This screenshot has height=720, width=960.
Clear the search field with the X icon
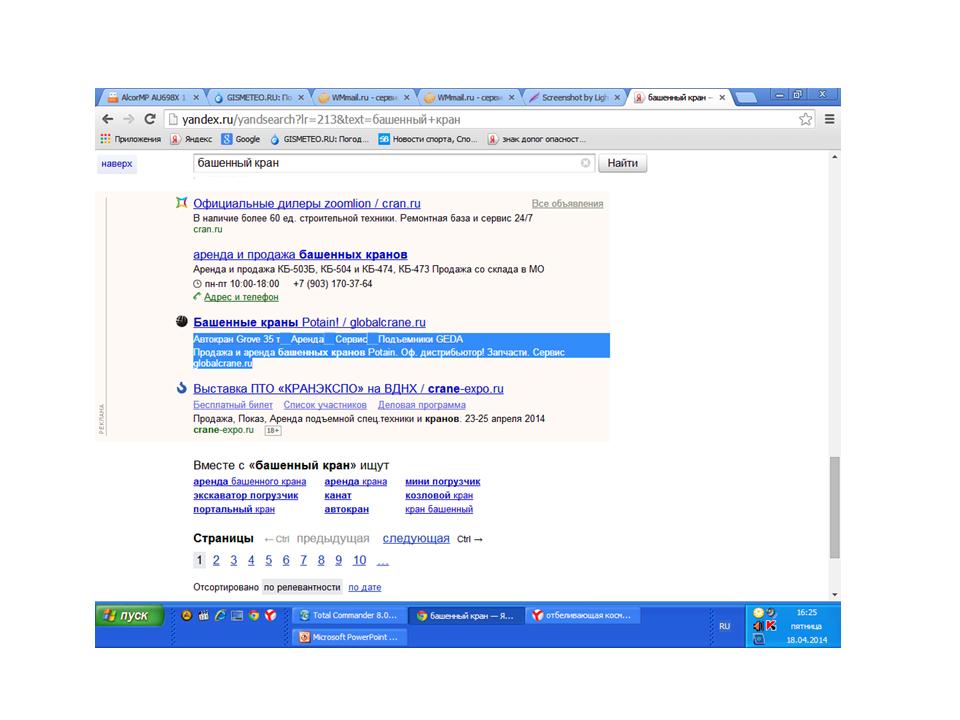click(585, 163)
